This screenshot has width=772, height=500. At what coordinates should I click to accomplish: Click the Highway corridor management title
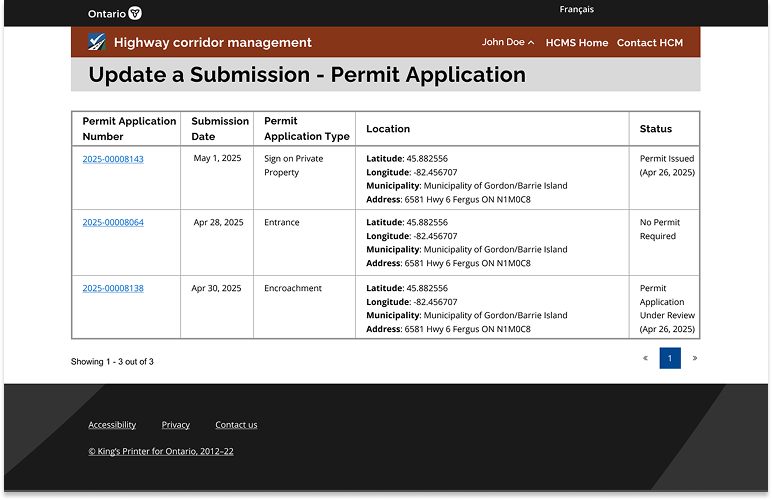[213, 42]
